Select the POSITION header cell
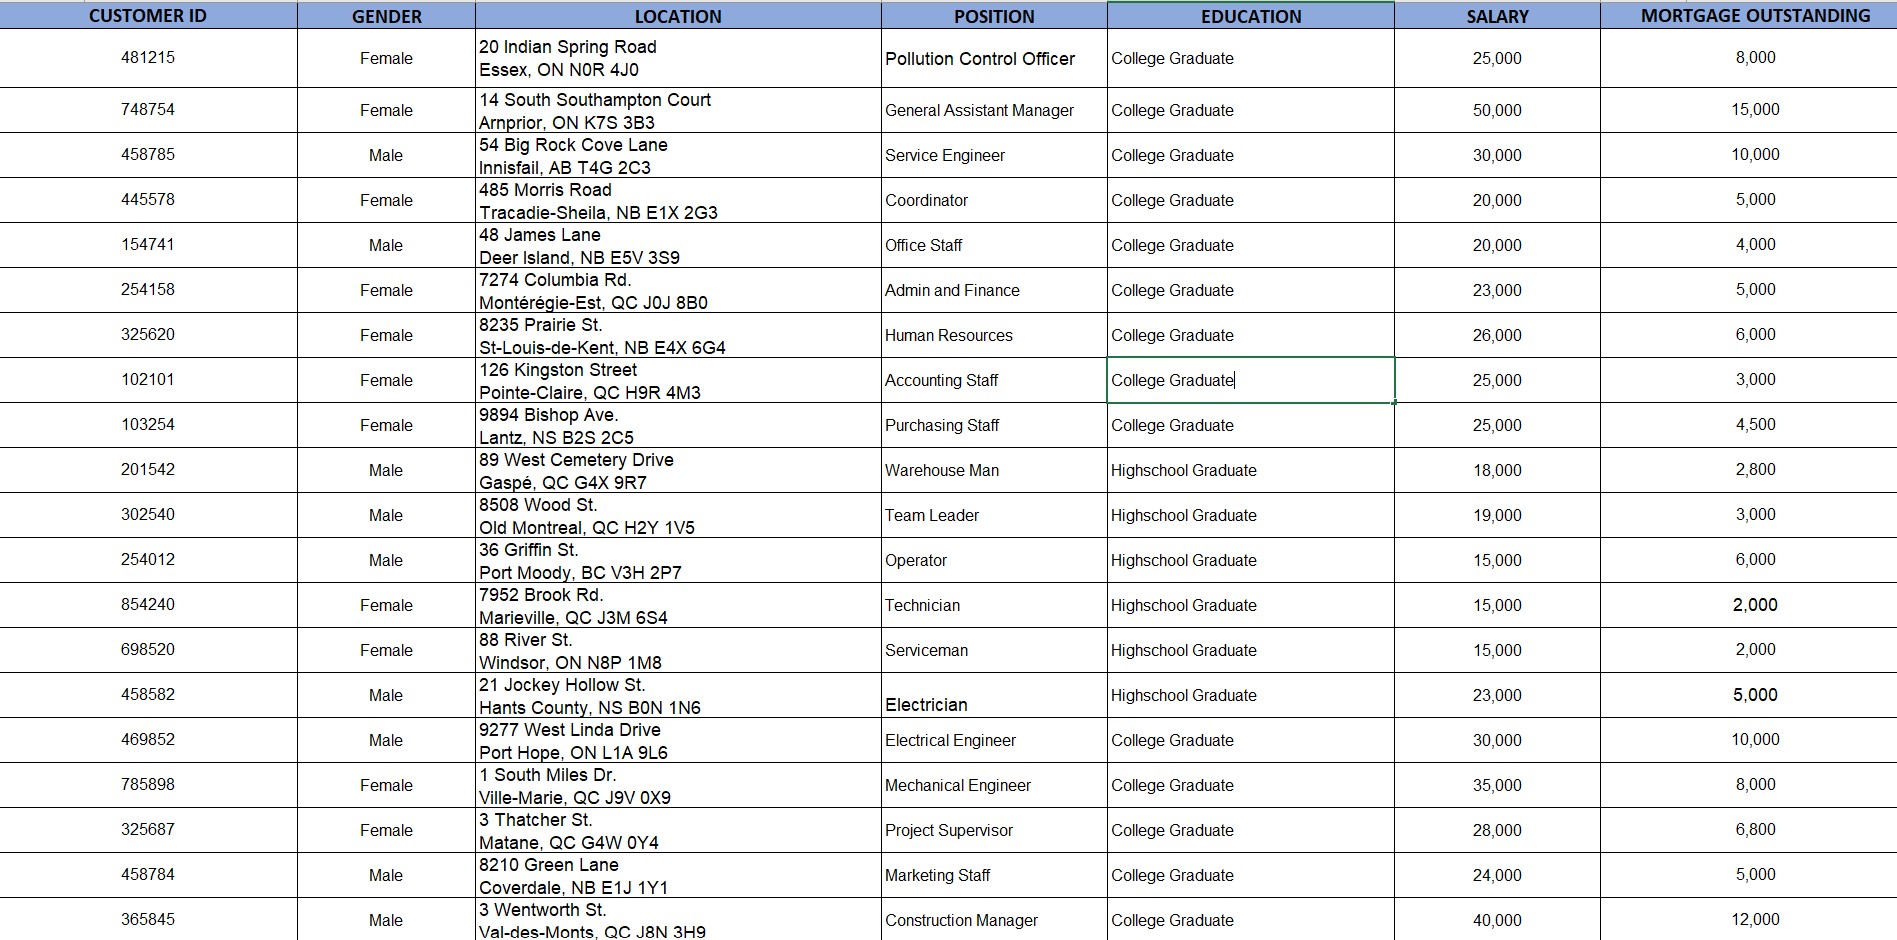The width and height of the screenshot is (1897, 940). (994, 15)
